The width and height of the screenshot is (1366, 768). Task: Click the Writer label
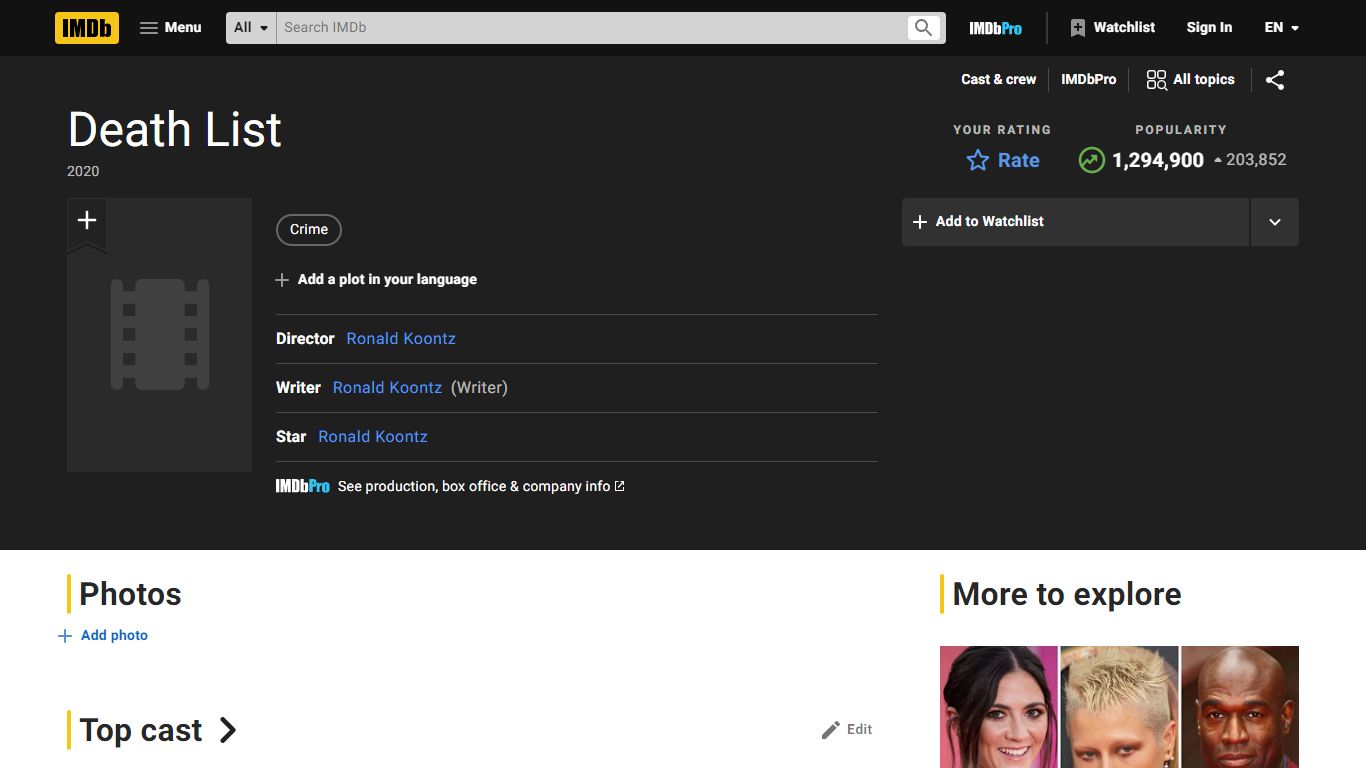[298, 388]
